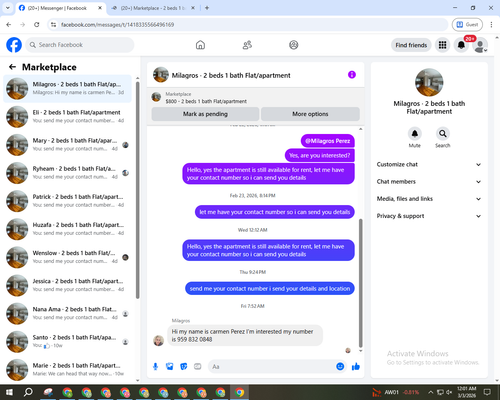Click the conversation list scrollbar
The width and height of the screenshot is (500, 400).
tap(138, 190)
